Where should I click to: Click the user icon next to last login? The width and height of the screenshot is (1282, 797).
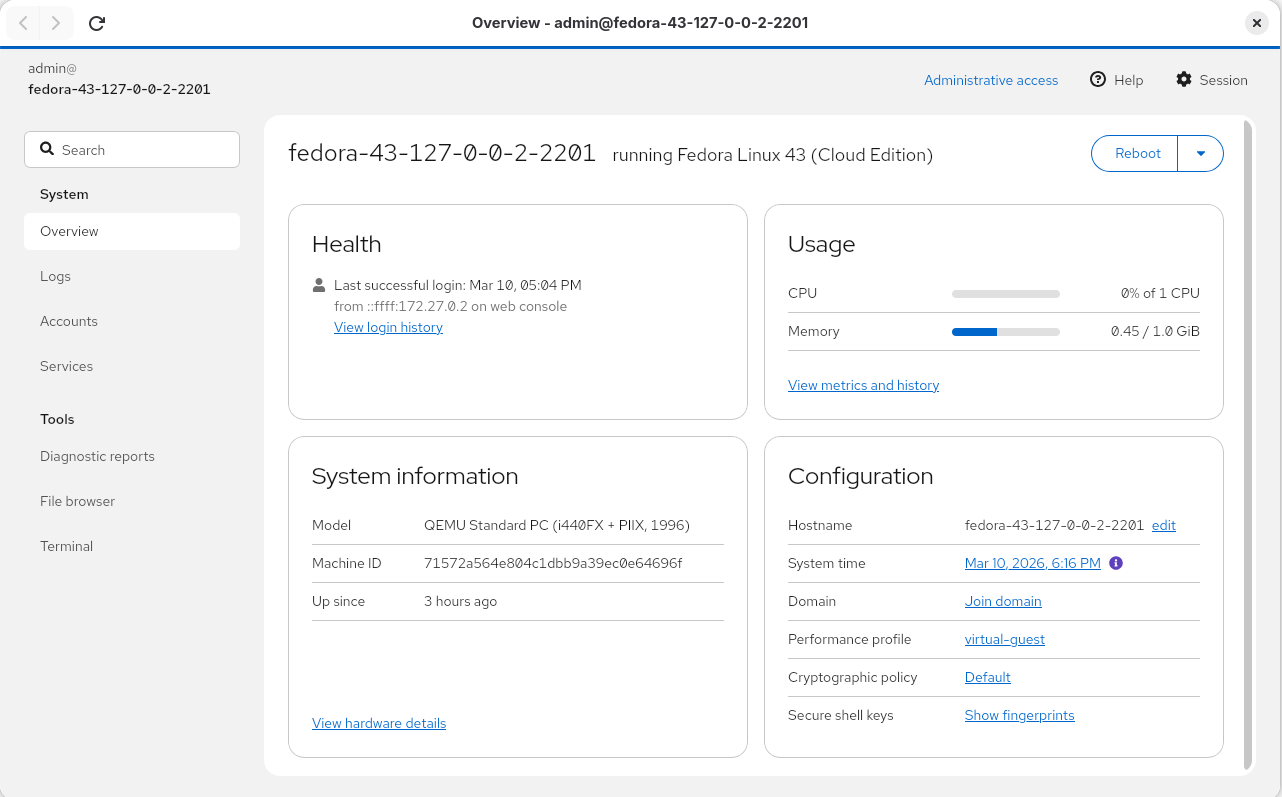pyautogui.click(x=316, y=285)
